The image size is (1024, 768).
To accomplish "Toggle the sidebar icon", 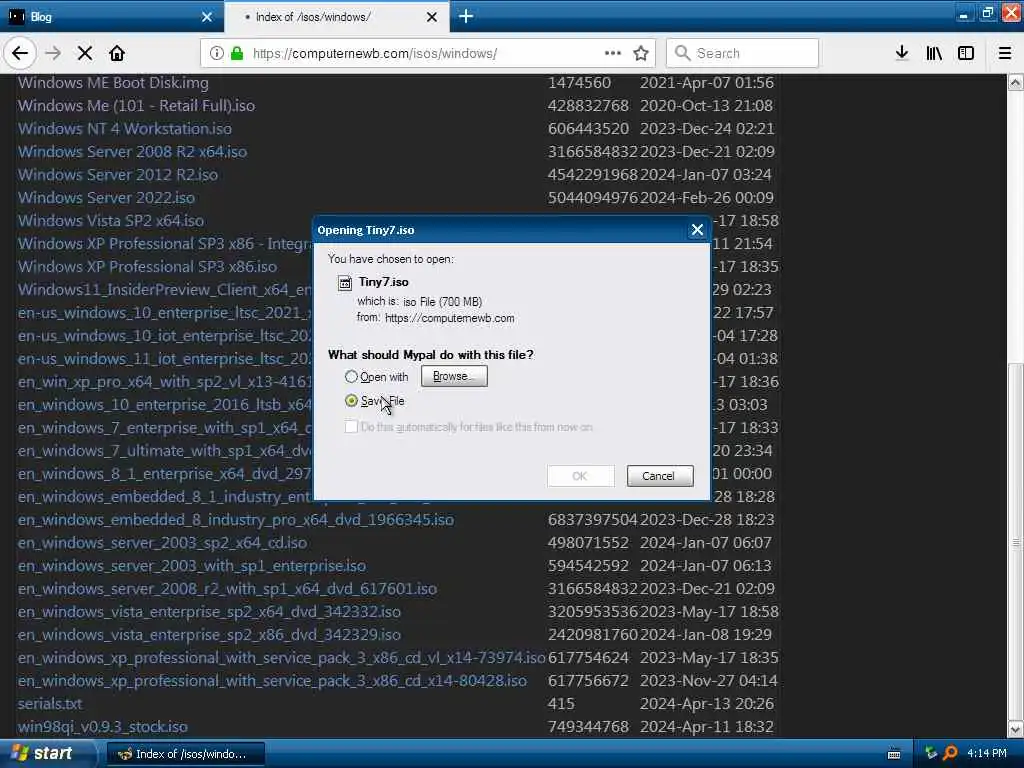I will 966,53.
